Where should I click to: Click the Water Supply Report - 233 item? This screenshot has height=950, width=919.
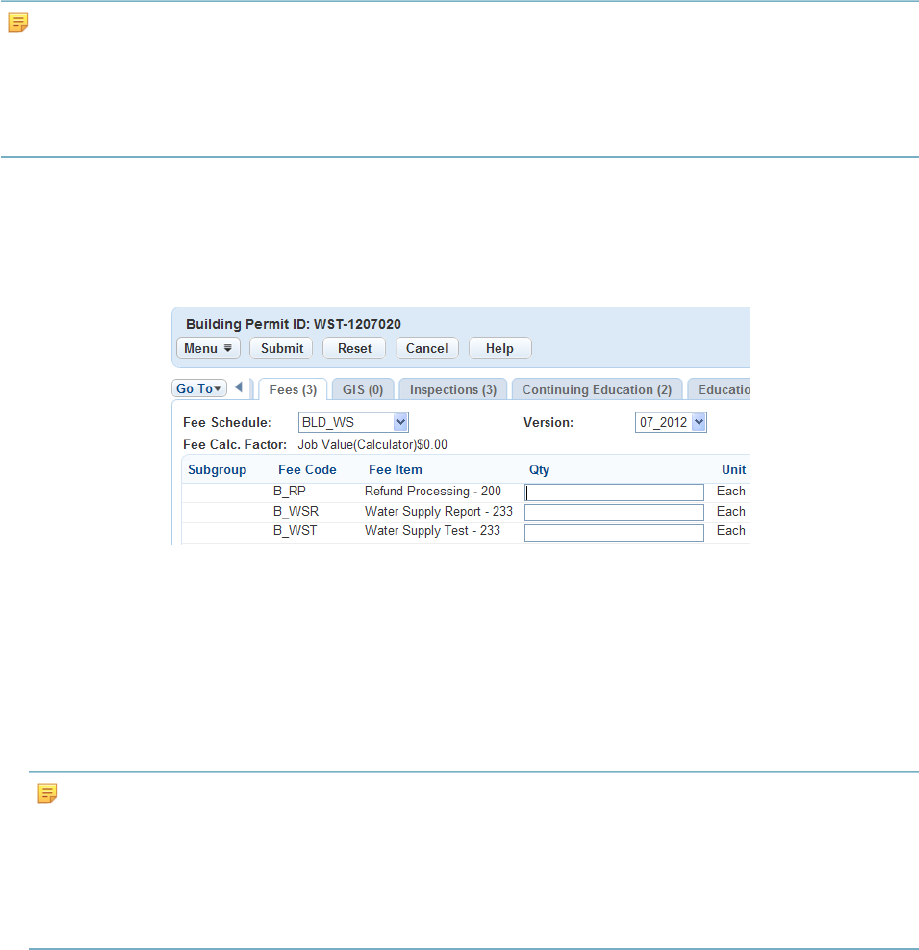point(439,511)
